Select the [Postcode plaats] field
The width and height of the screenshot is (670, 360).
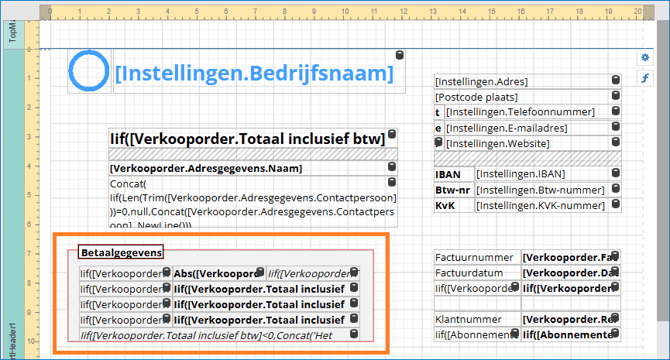pos(527,97)
